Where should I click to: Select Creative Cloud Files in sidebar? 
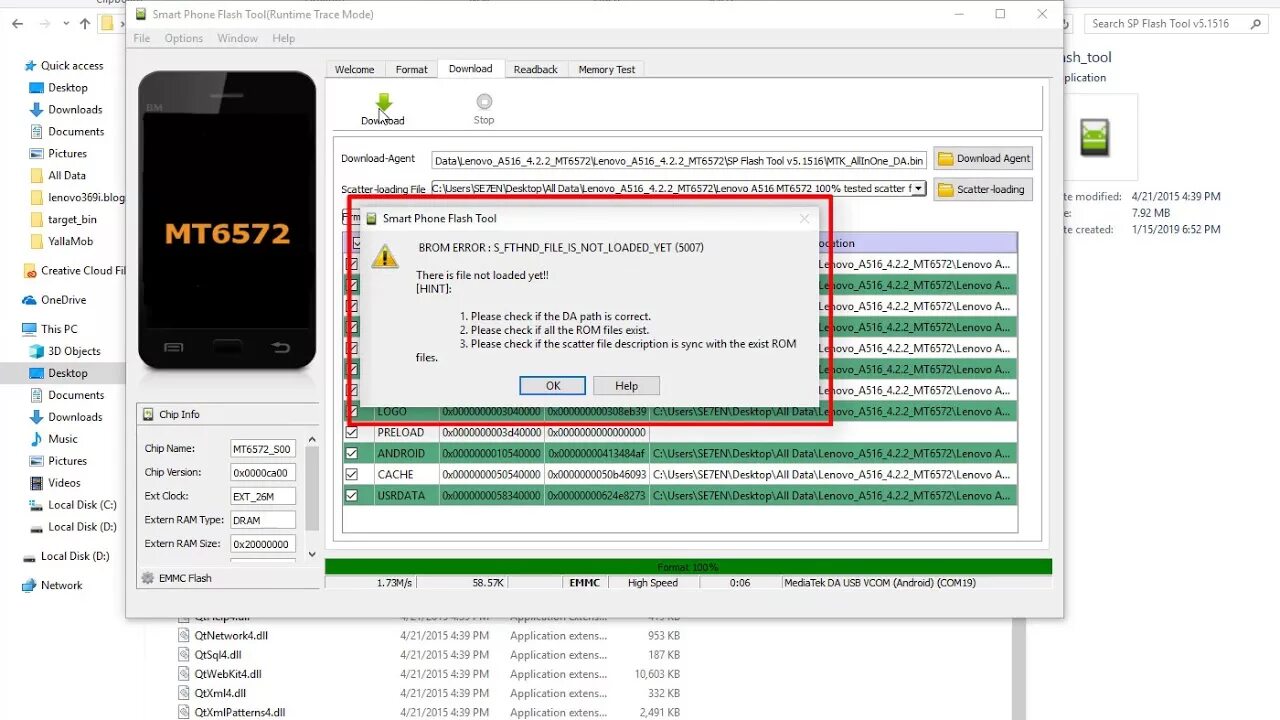click(x=75, y=271)
